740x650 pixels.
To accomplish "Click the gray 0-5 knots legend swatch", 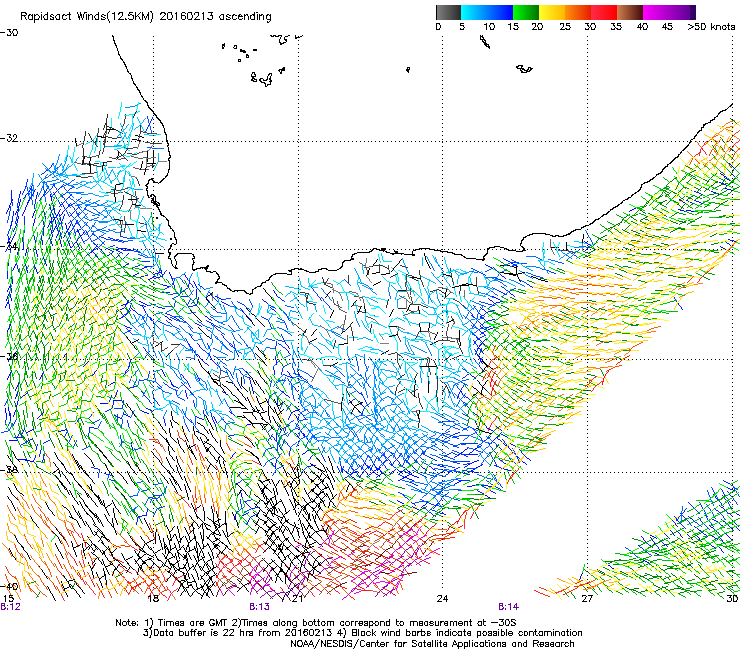I will [448, 12].
